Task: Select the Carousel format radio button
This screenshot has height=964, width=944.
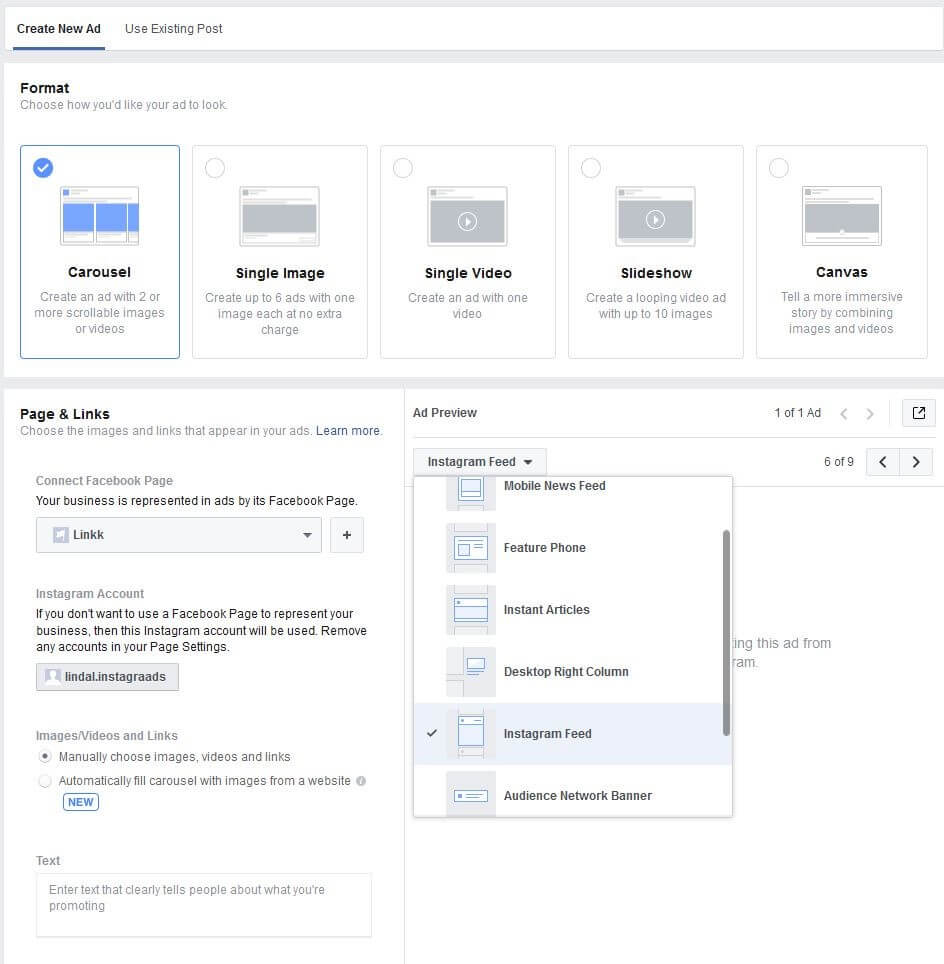Action: [43, 168]
